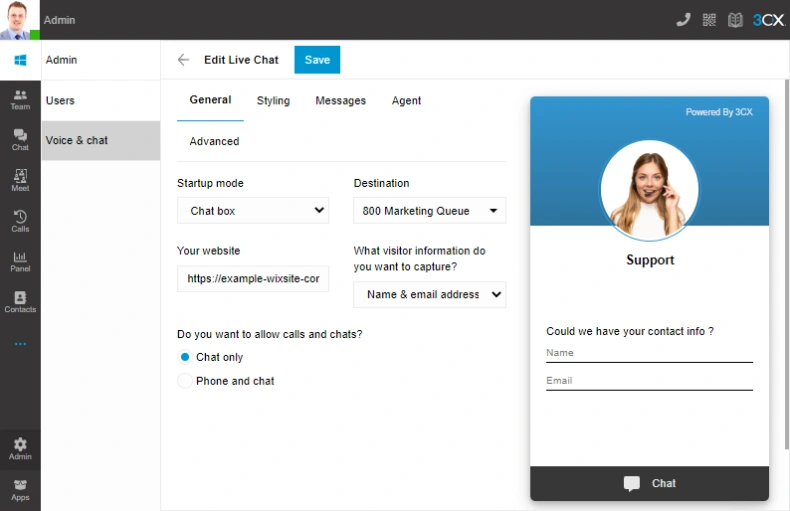Open the Panel section in sidebar
Image resolution: width=790 pixels, height=511 pixels.
point(20,262)
